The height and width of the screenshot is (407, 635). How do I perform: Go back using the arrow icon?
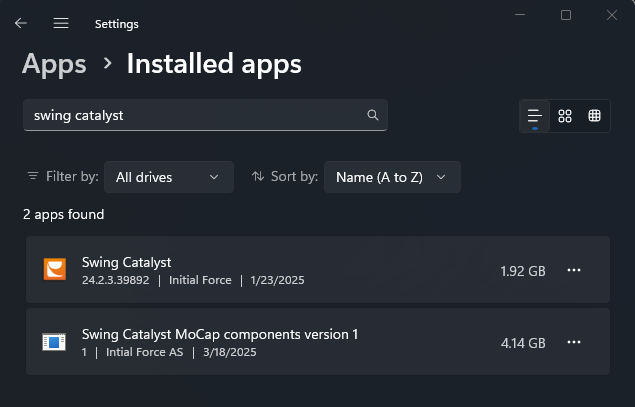pos(21,23)
